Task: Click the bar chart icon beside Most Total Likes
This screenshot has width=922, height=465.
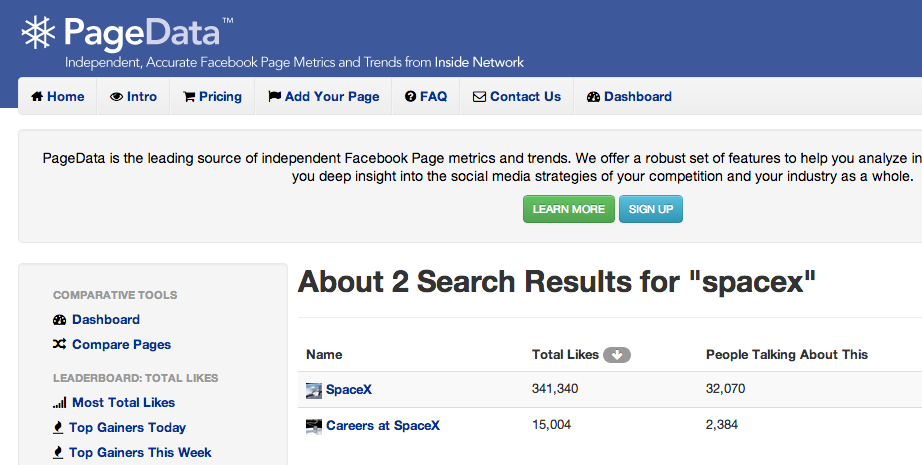Action: click(x=59, y=403)
